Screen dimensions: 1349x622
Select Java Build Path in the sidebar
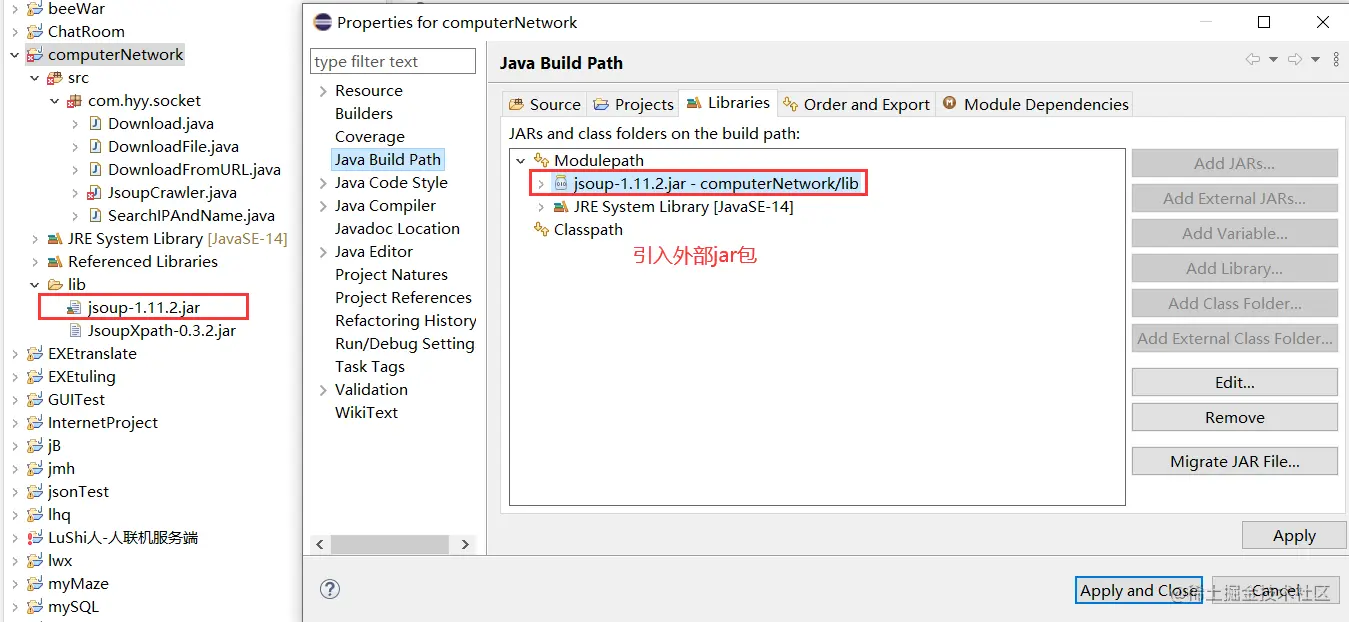388,159
